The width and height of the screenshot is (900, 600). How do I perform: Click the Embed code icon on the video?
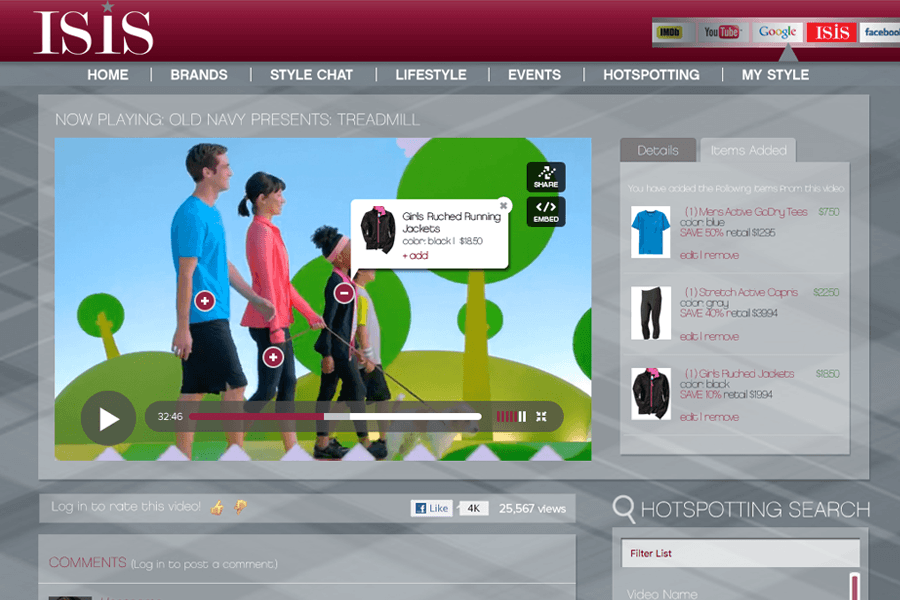click(546, 212)
